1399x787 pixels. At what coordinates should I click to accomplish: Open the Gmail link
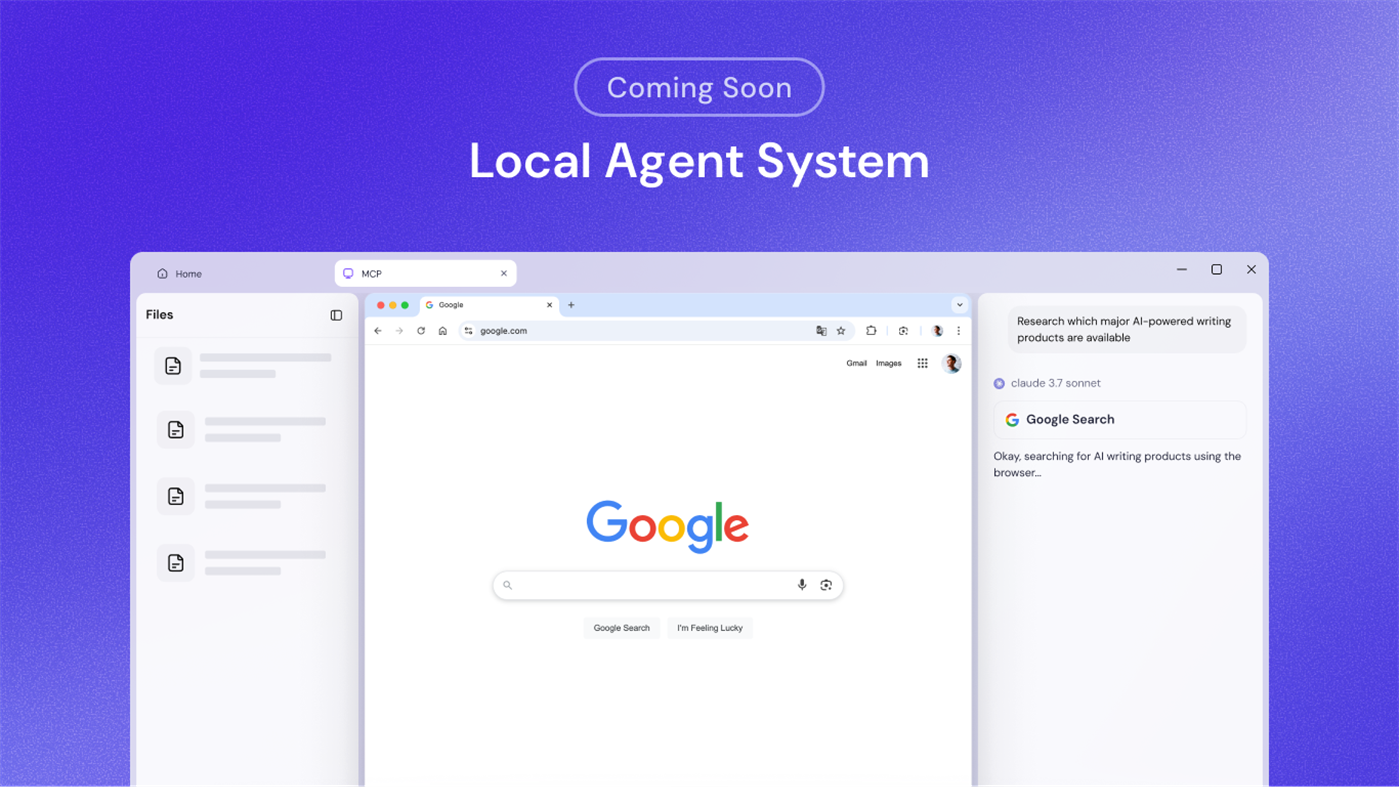pos(857,364)
